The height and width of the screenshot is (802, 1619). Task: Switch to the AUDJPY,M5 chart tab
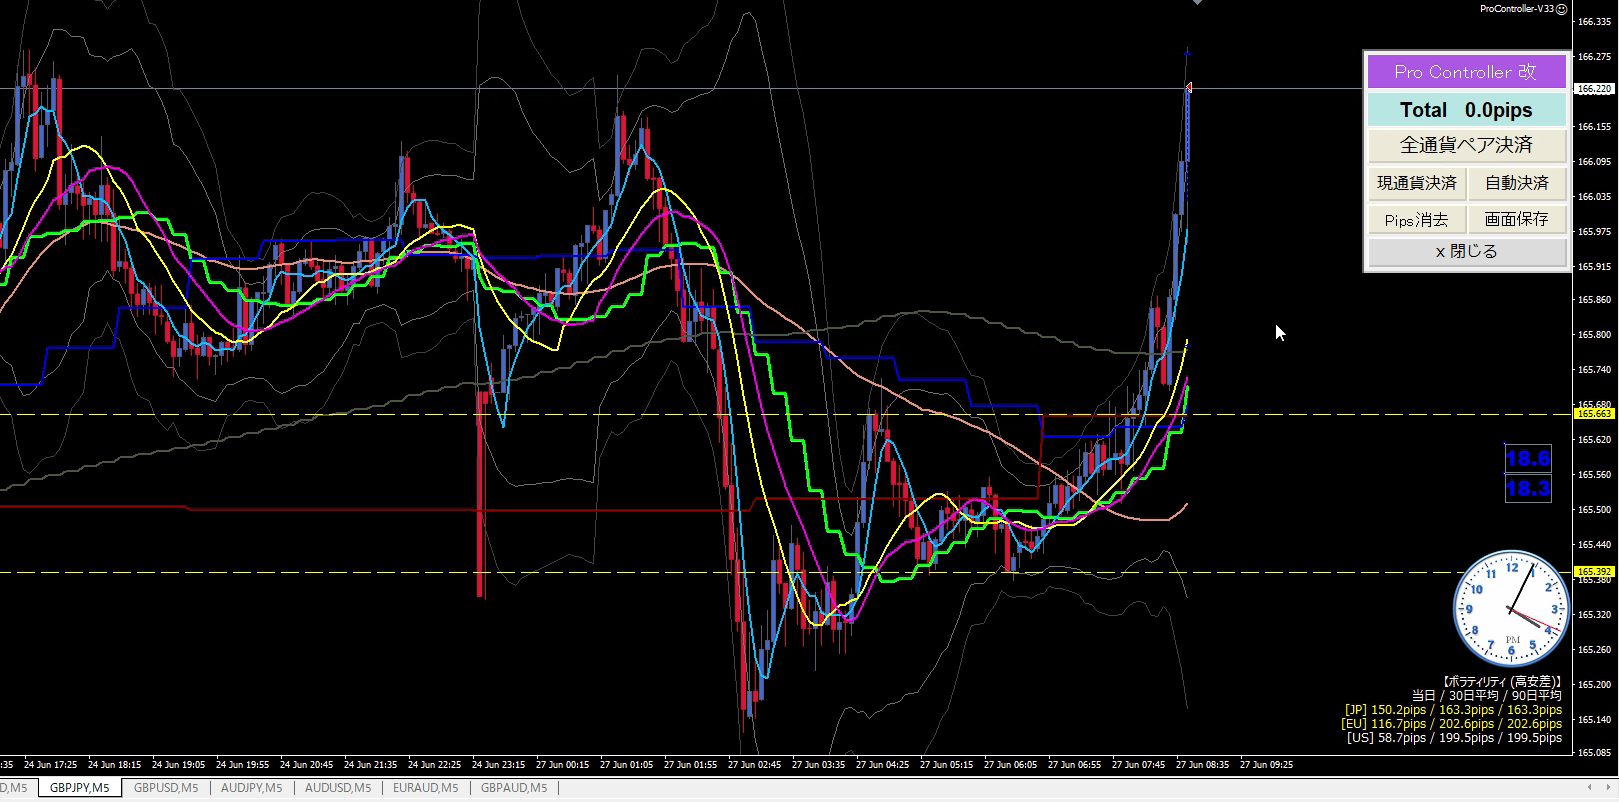pos(252,788)
